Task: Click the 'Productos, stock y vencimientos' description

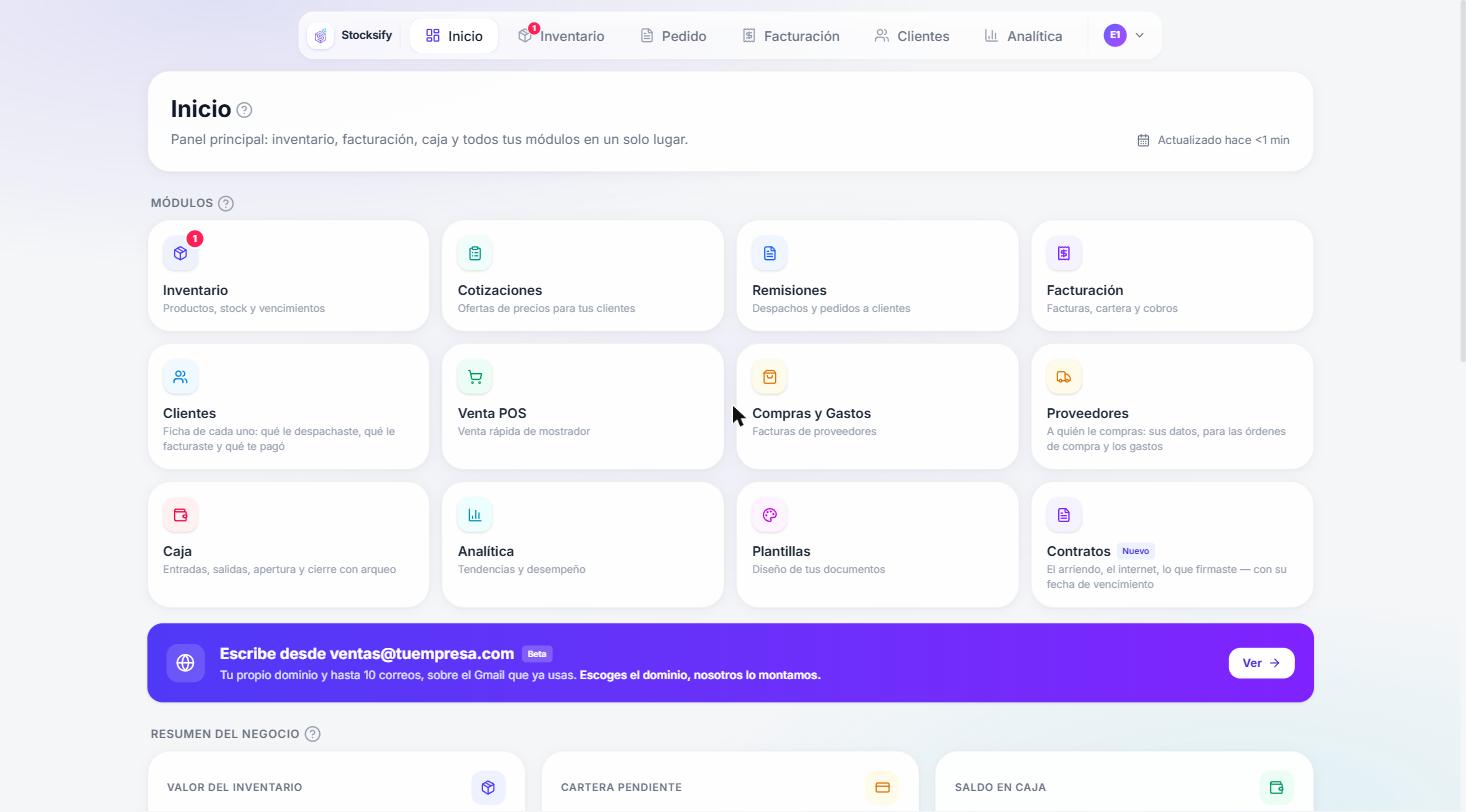Action: (x=244, y=308)
